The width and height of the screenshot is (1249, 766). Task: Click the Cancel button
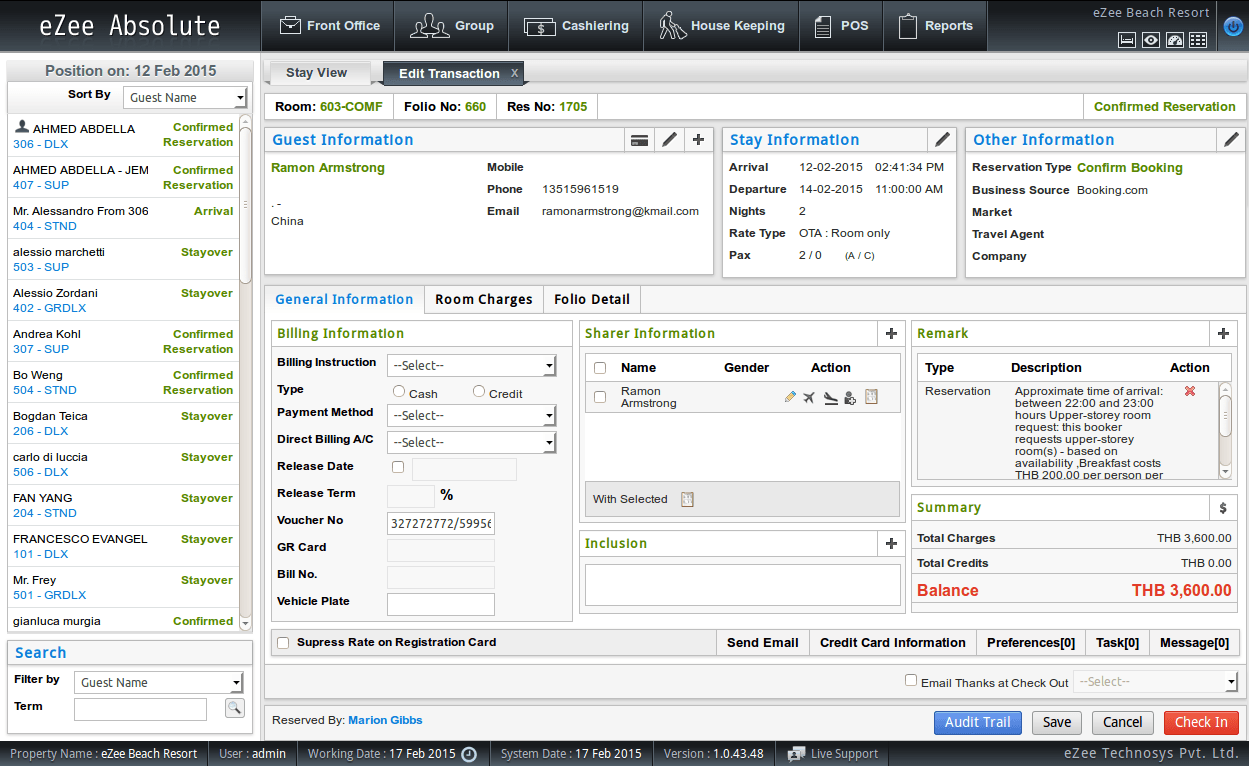[1123, 722]
